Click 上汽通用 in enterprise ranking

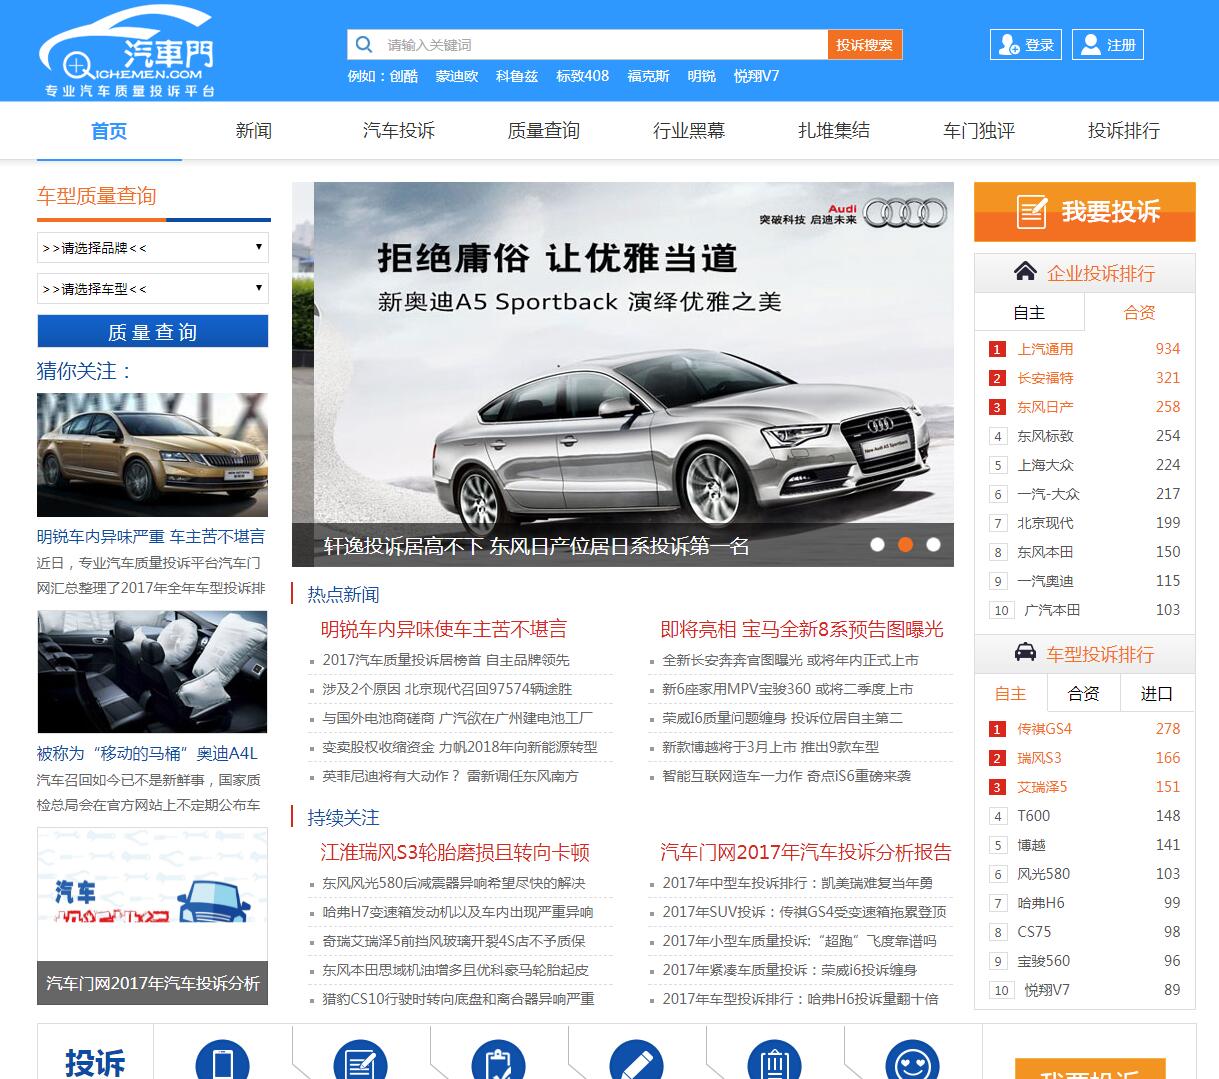(x=1045, y=349)
